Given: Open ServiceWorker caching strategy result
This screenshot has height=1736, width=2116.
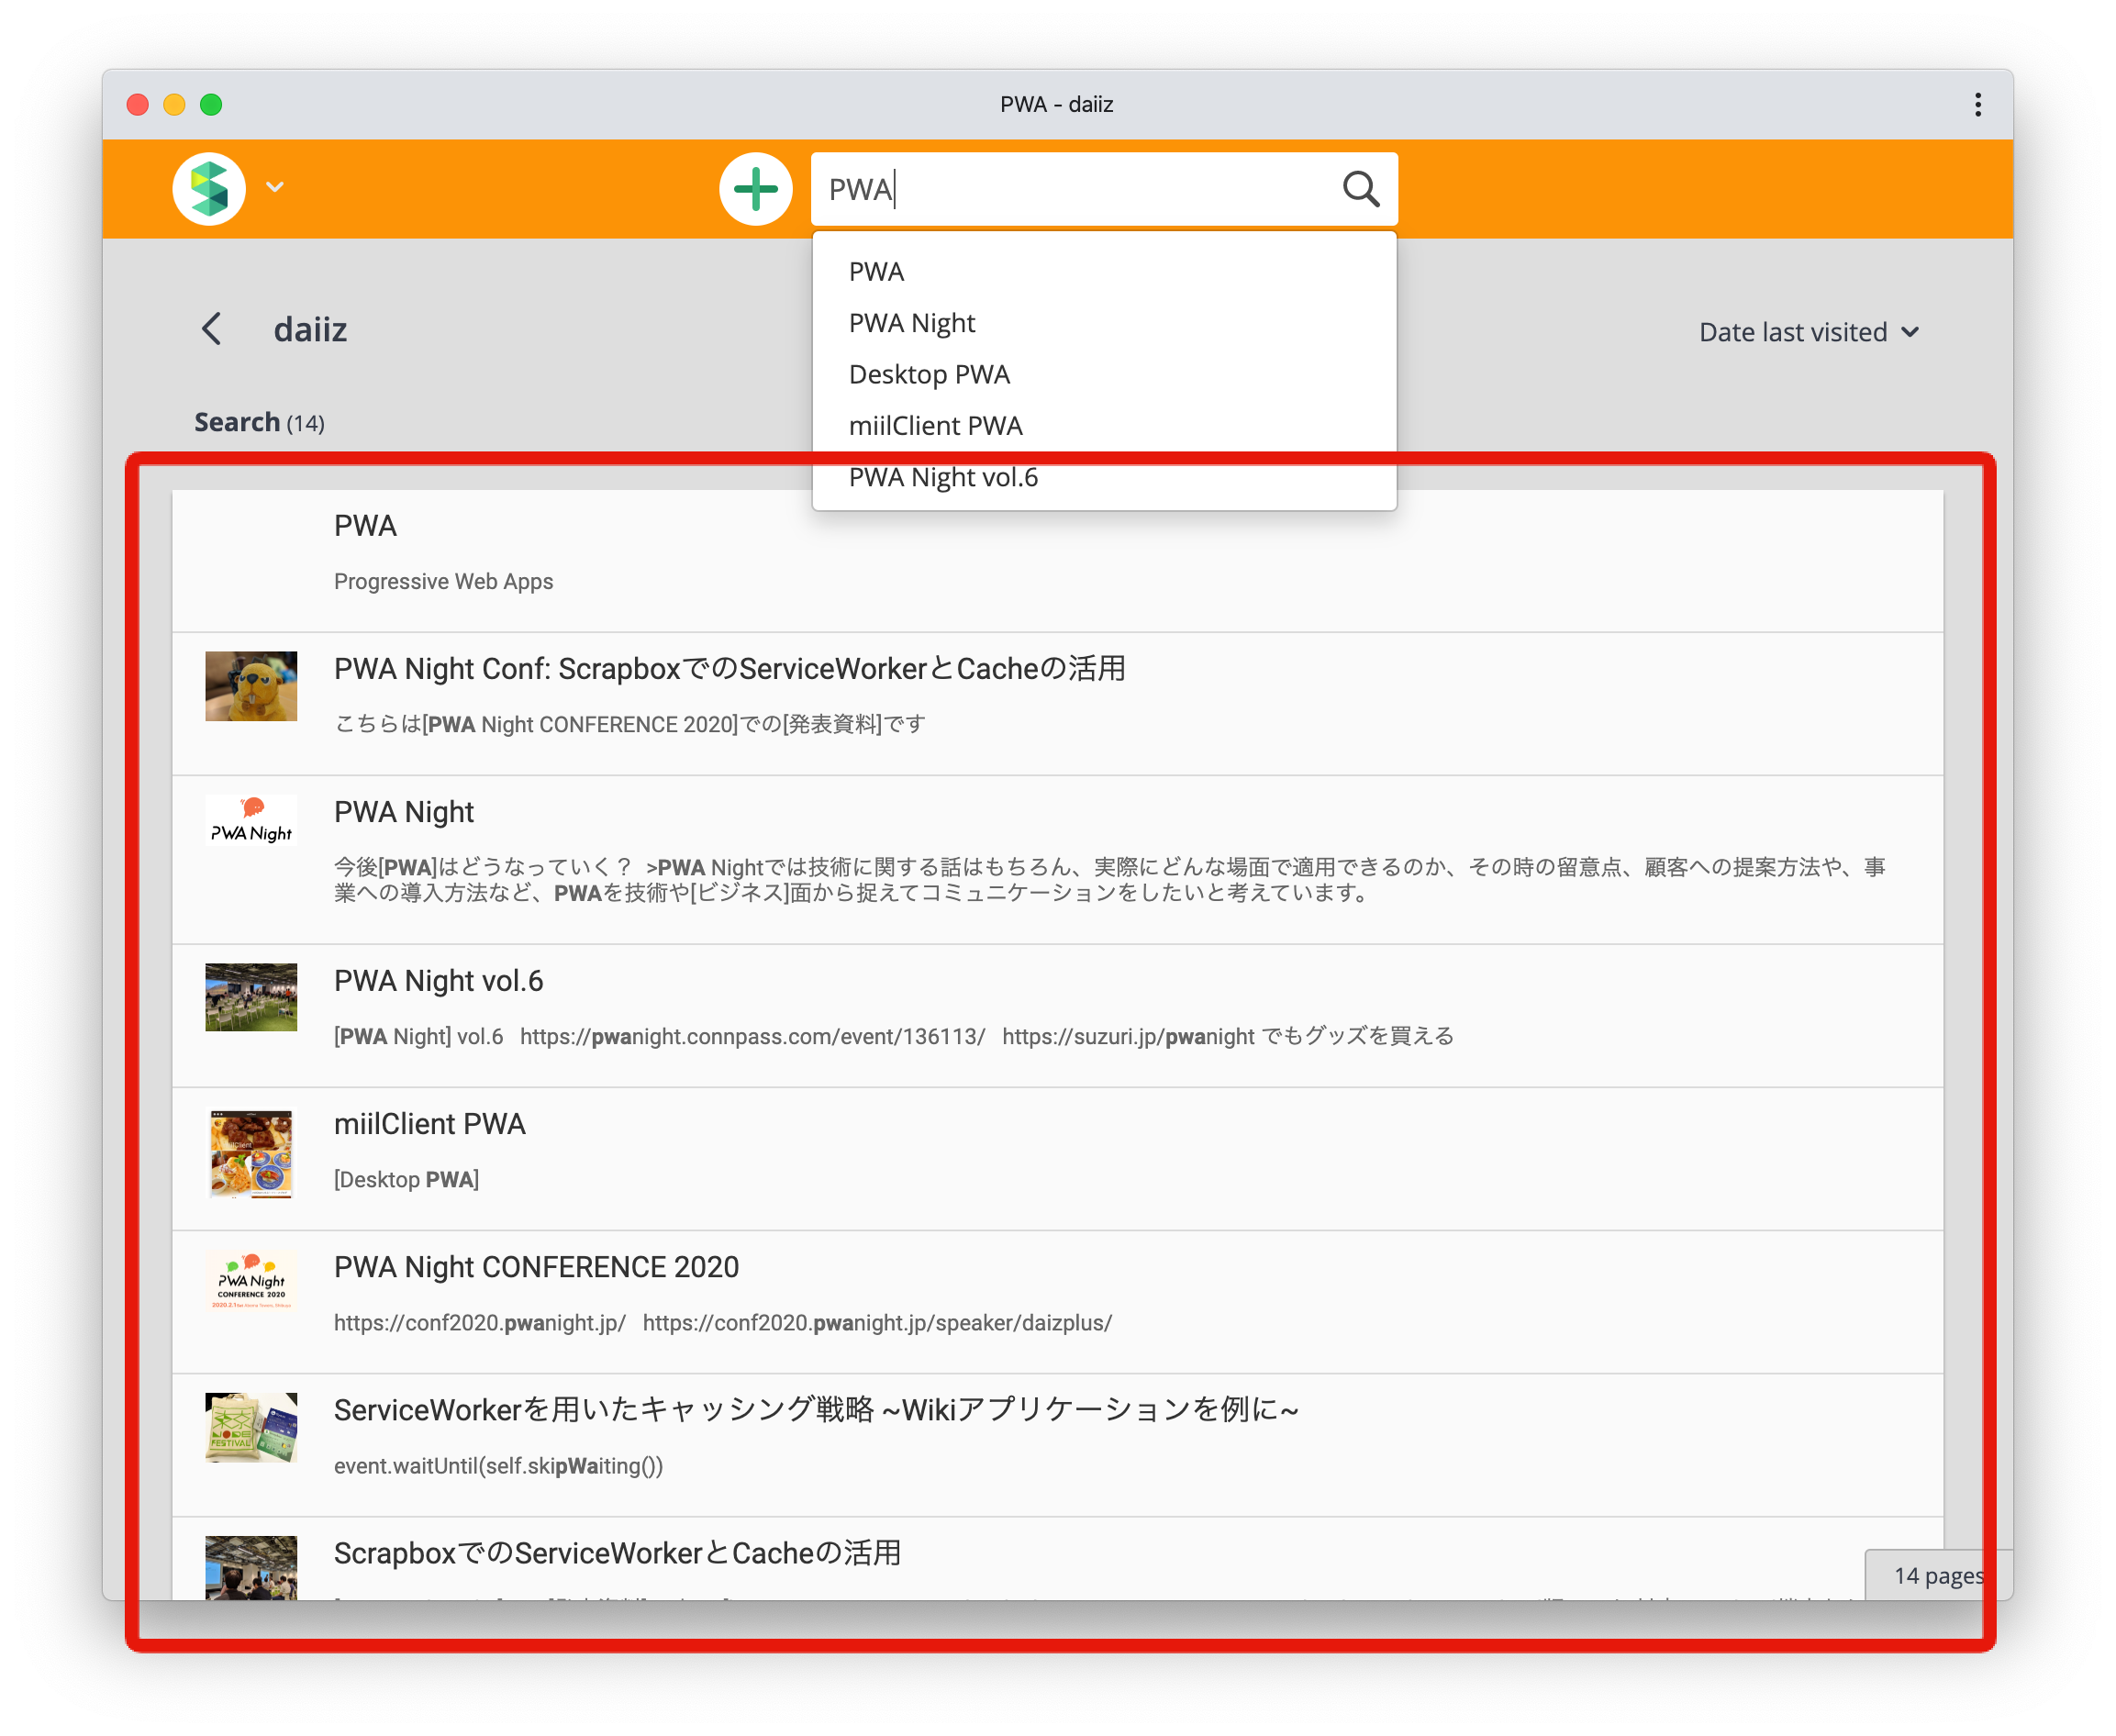Looking at the screenshot, I should point(815,1410).
